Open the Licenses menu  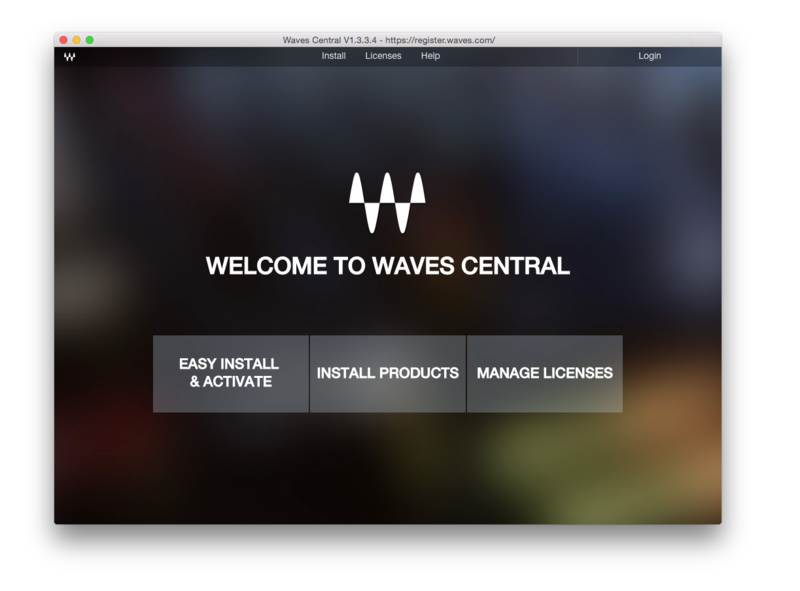point(383,56)
